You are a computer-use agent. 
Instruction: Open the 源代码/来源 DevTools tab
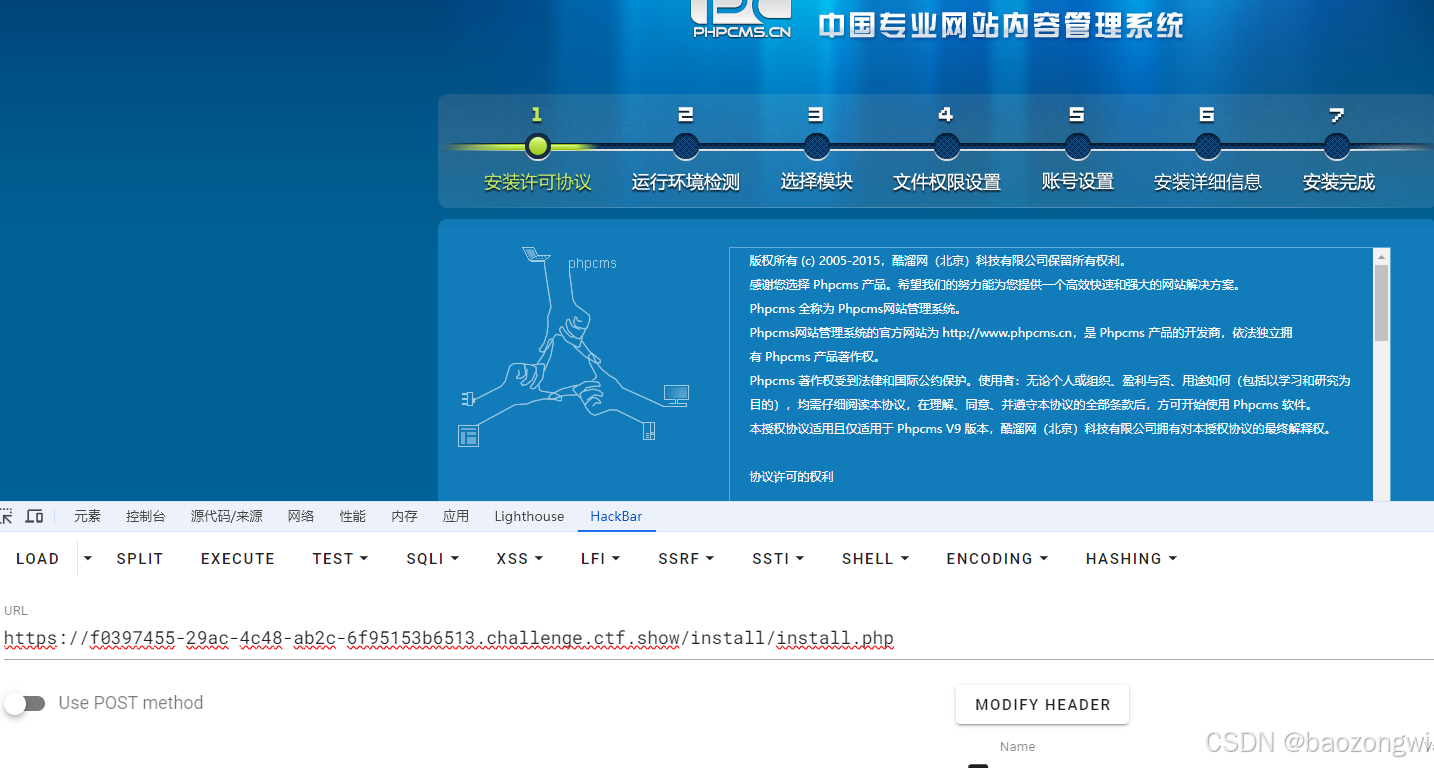click(227, 516)
